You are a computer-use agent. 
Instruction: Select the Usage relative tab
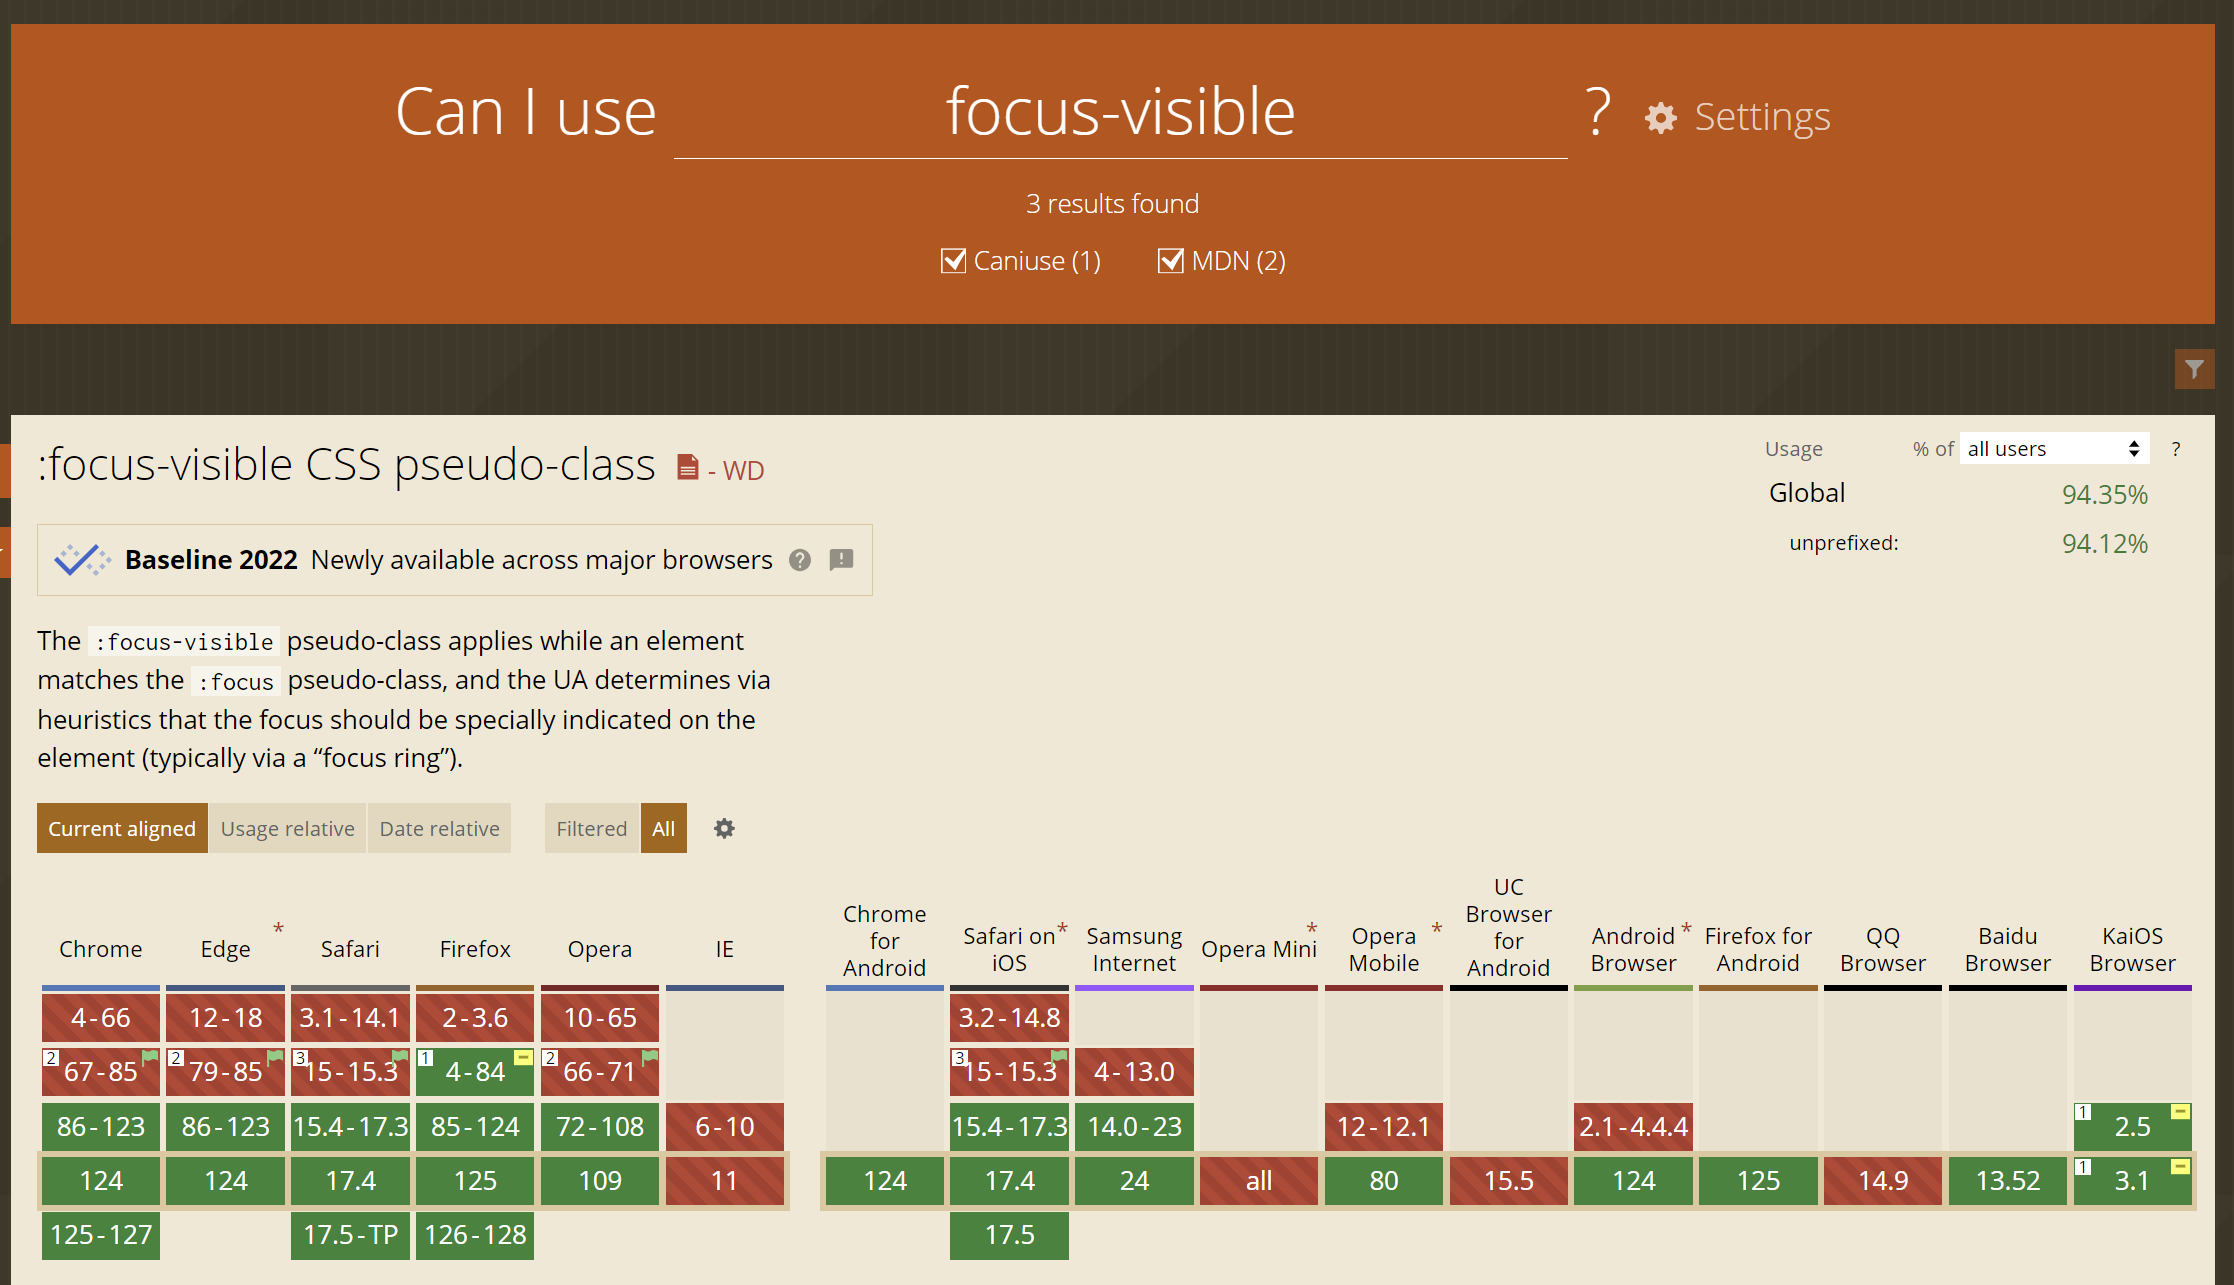(287, 828)
